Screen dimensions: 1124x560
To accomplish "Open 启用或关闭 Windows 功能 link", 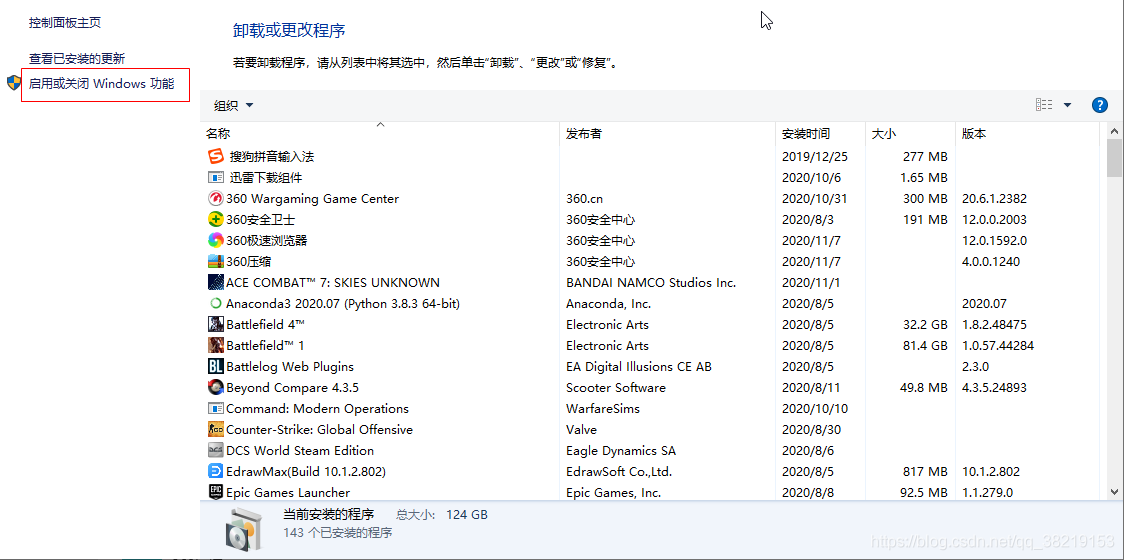I will tap(101, 84).
